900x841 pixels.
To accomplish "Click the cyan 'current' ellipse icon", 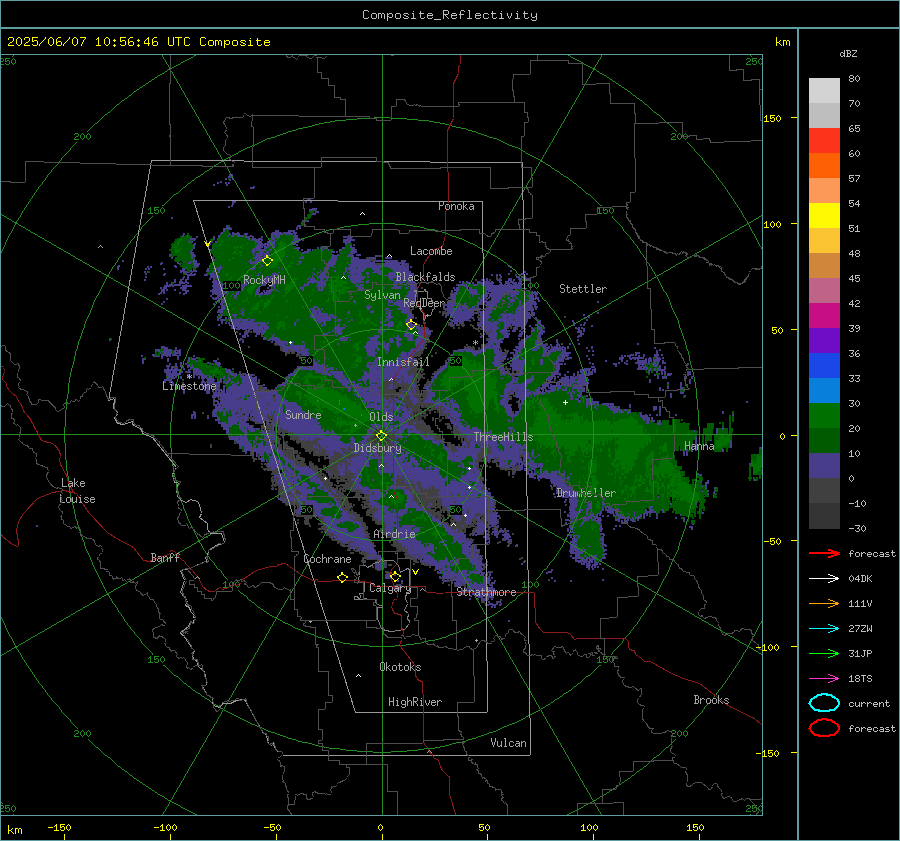I will [x=824, y=703].
